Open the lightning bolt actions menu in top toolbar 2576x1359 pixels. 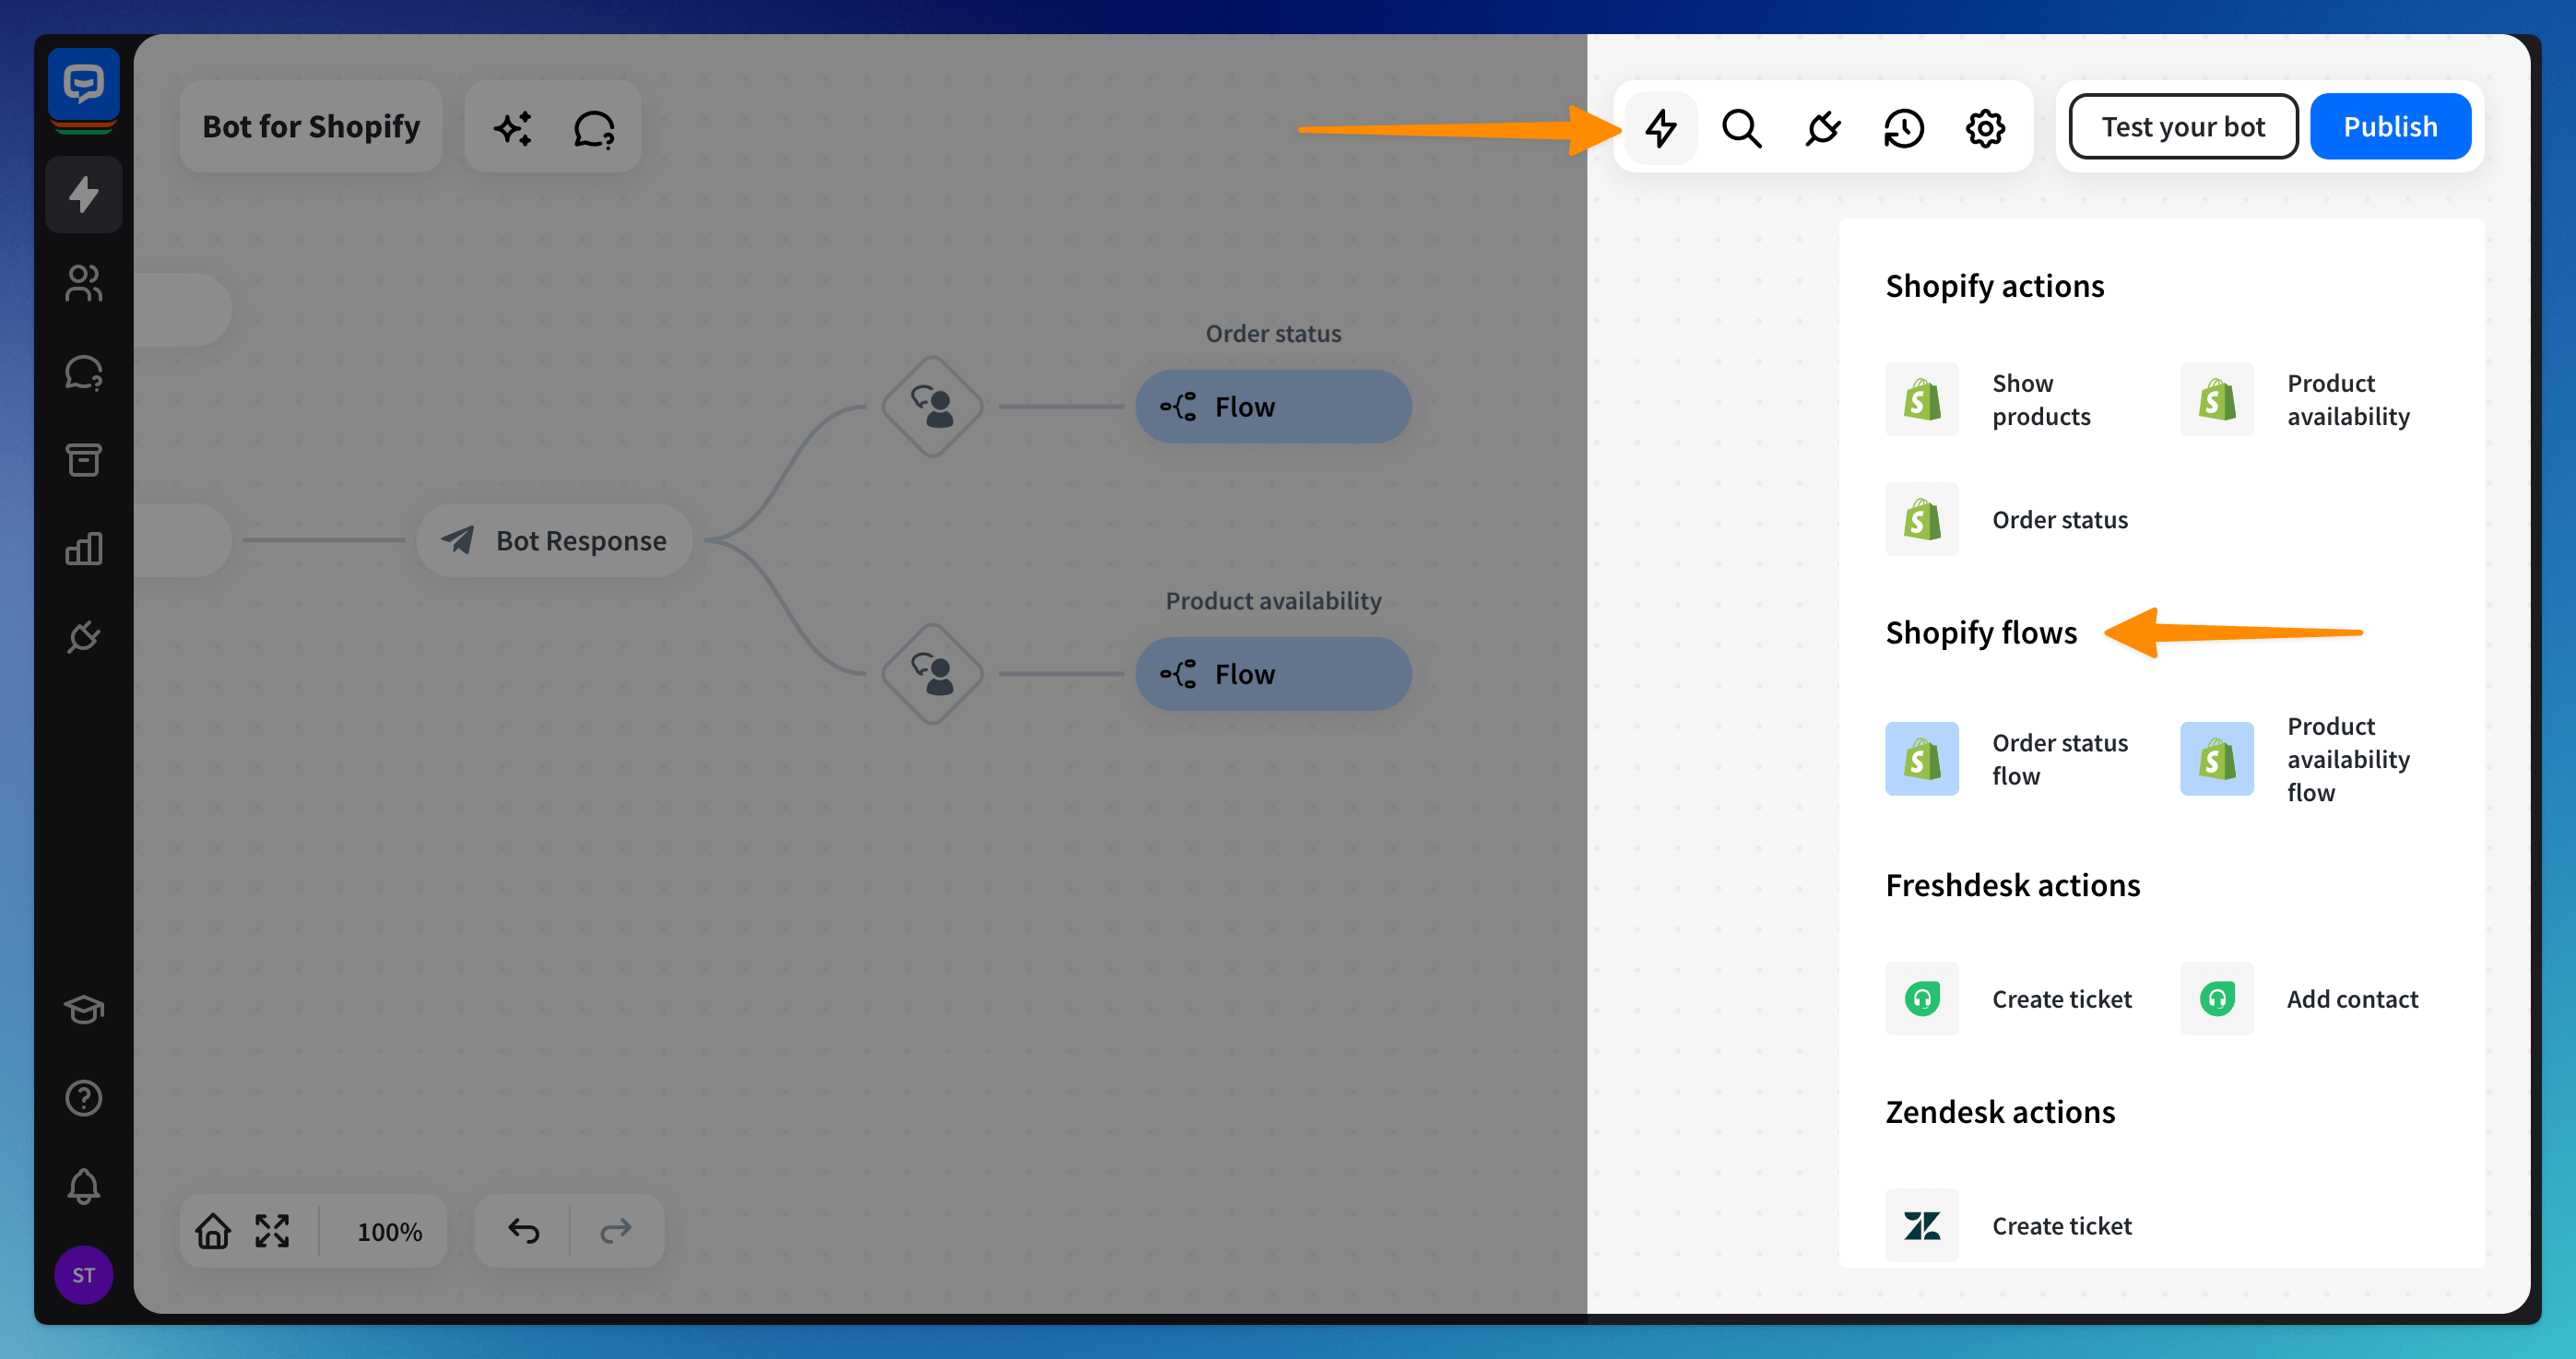[1660, 127]
